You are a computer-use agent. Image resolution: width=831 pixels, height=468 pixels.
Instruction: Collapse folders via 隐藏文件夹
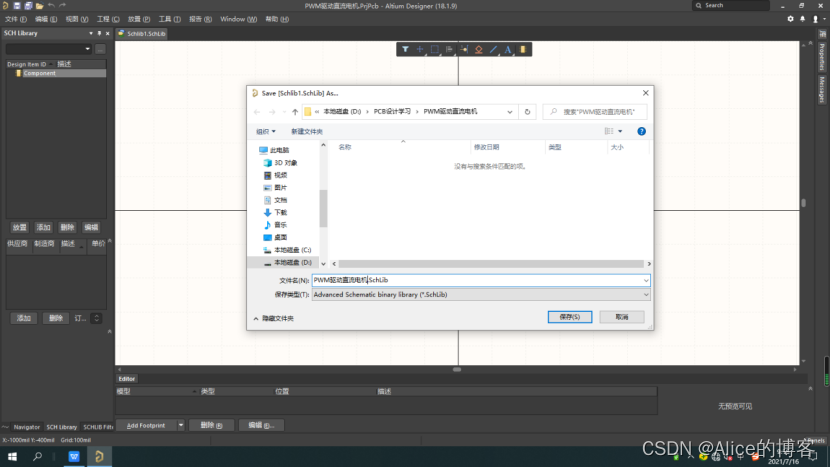[273, 319]
